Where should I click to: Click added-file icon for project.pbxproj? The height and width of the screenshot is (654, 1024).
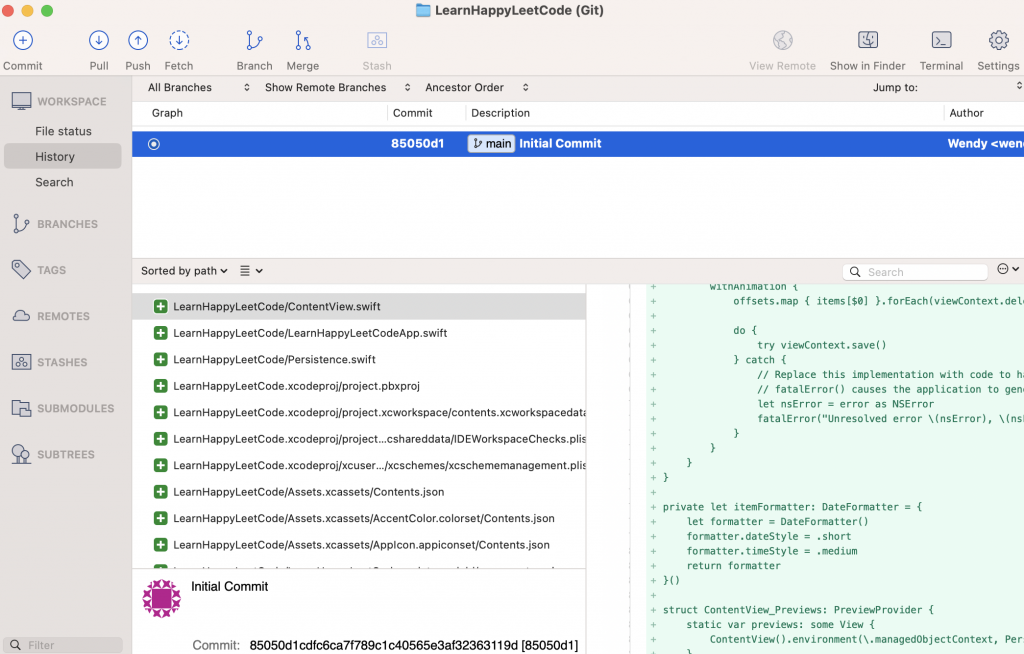point(160,386)
